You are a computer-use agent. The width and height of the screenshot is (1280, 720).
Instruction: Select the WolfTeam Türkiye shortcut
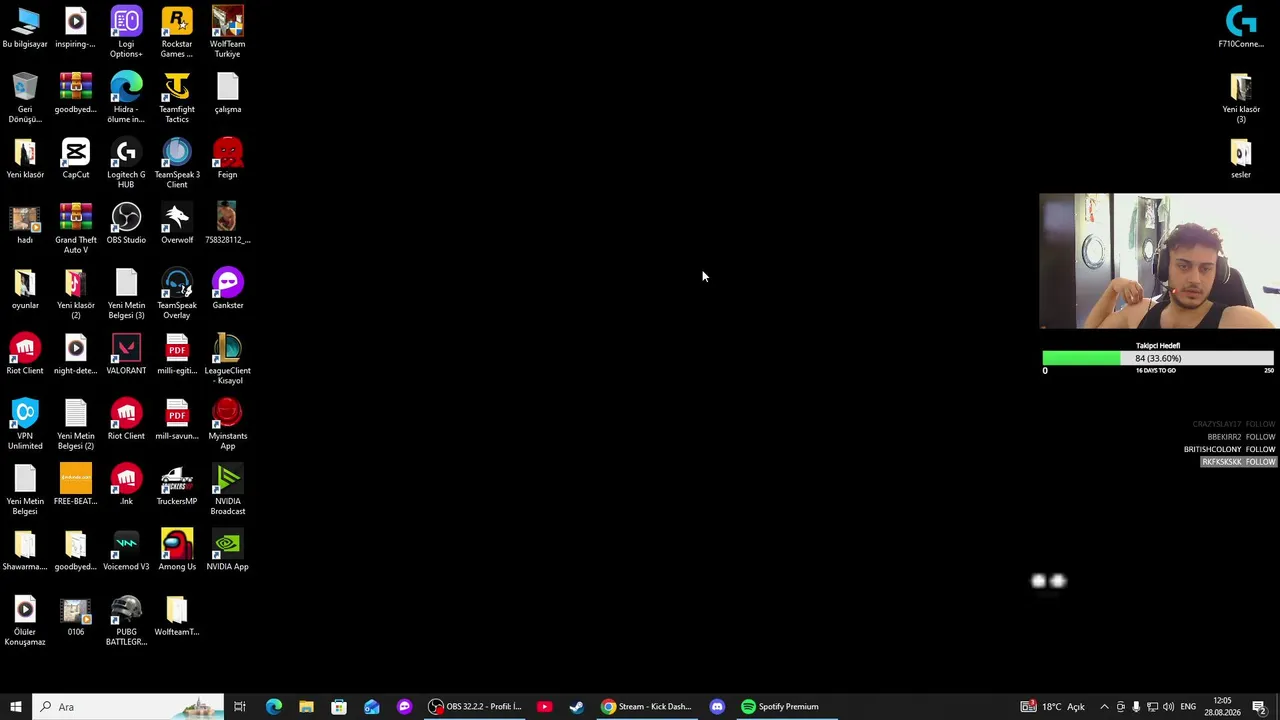228,32
